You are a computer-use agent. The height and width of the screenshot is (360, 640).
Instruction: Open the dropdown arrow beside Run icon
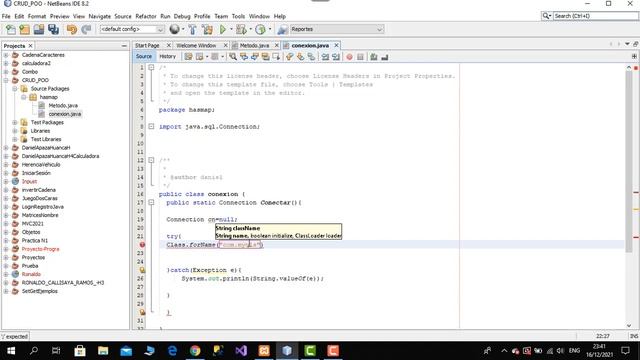pyautogui.click(x=231, y=29)
